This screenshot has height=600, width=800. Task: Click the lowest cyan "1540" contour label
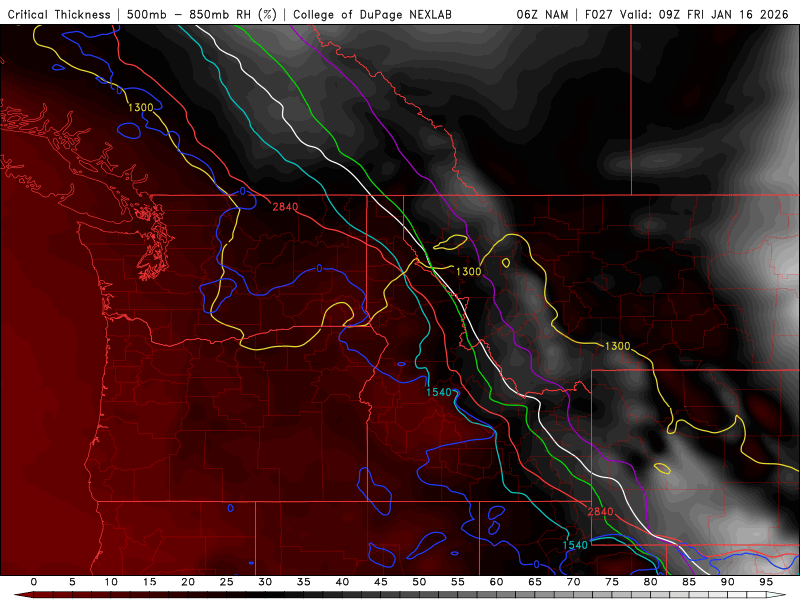[575, 545]
